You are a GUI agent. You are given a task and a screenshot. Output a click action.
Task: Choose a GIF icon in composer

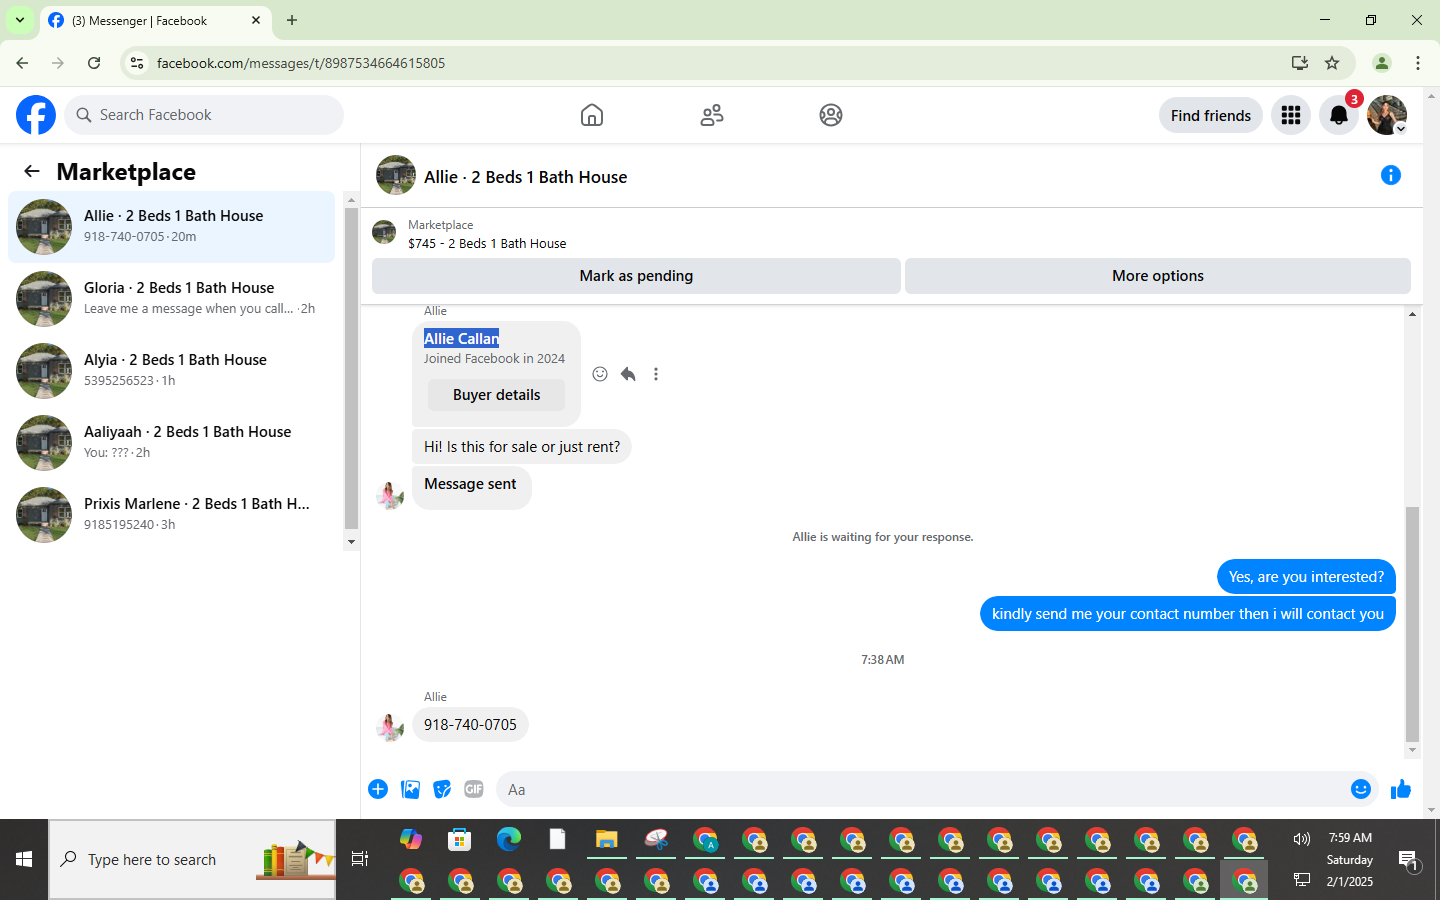coord(474,789)
